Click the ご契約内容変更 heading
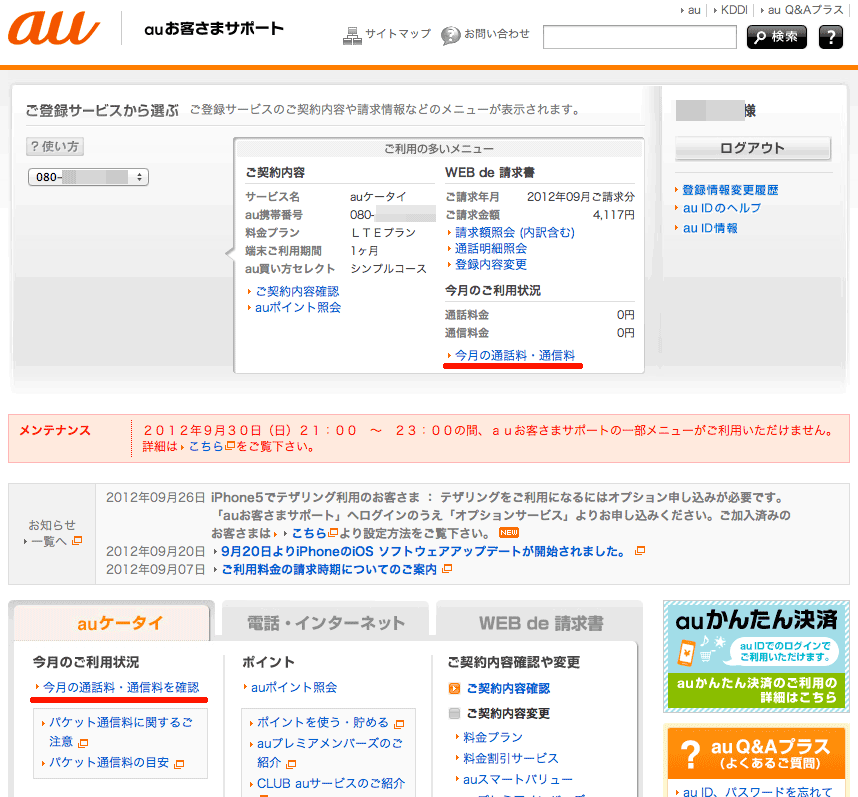 pos(508,713)
